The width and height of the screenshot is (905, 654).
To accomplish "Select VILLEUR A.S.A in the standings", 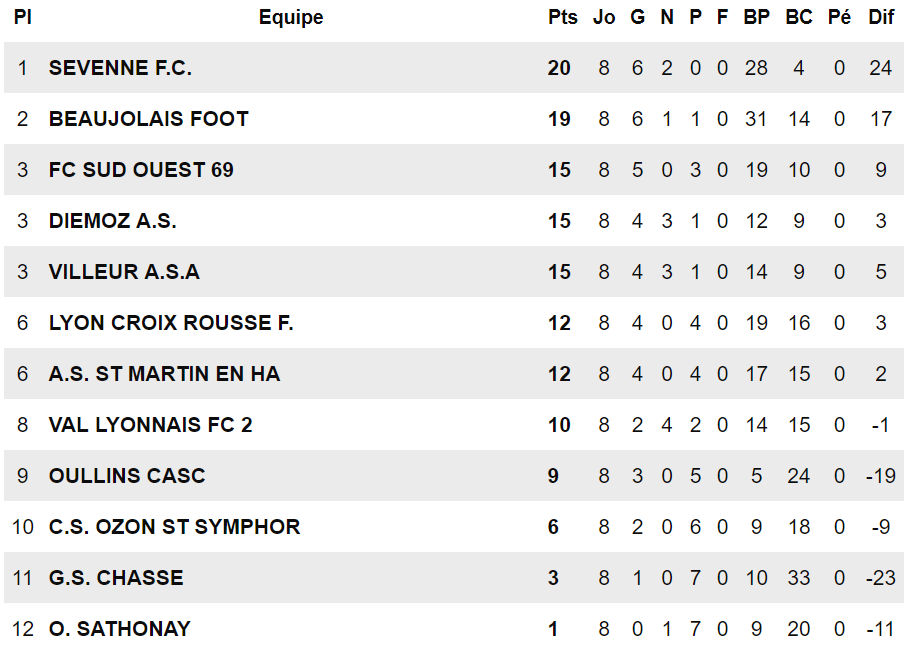I will click(124, 272).
